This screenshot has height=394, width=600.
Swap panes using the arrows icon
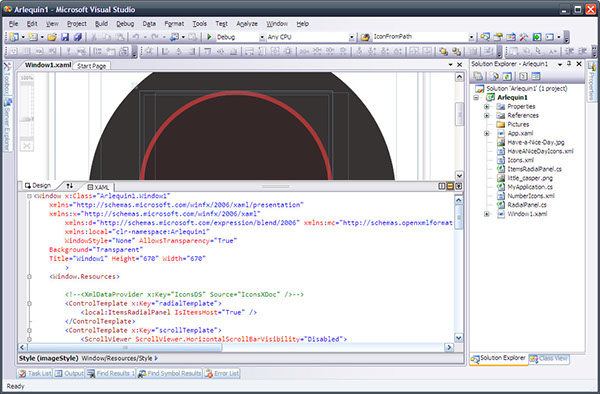click(69, 186)
